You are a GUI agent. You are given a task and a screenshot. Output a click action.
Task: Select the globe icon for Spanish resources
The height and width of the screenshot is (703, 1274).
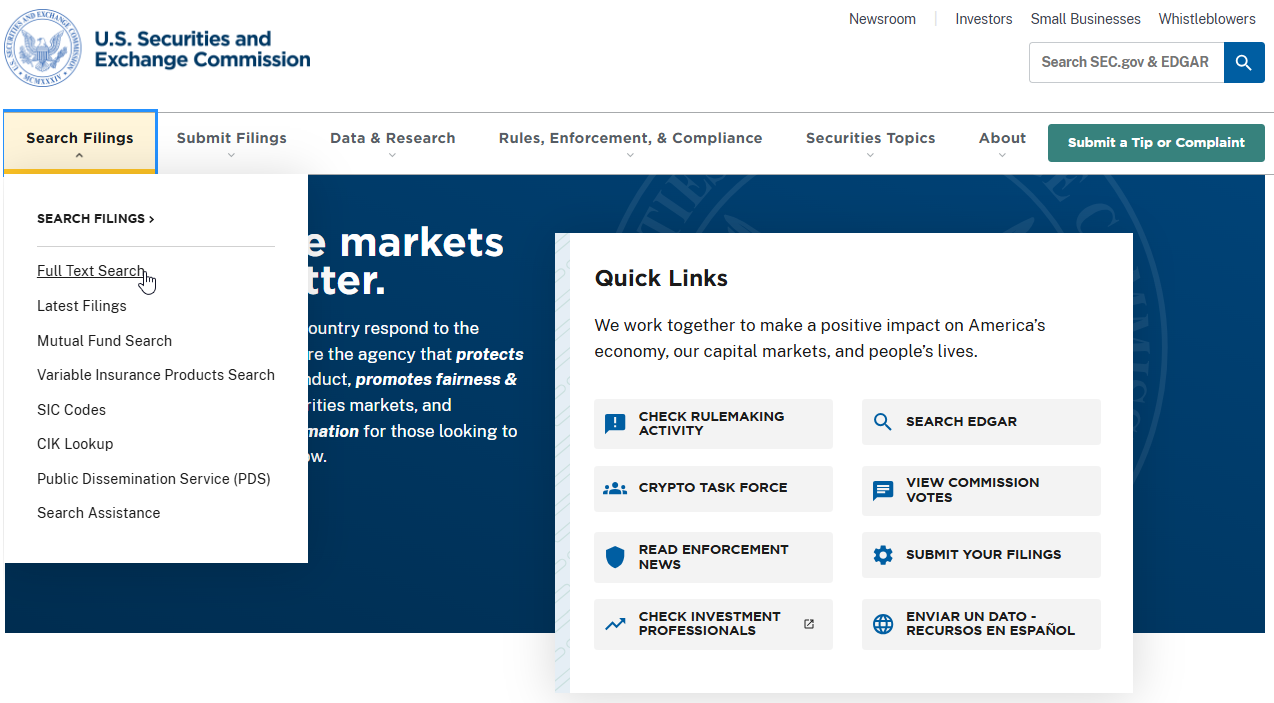(882, 623)
